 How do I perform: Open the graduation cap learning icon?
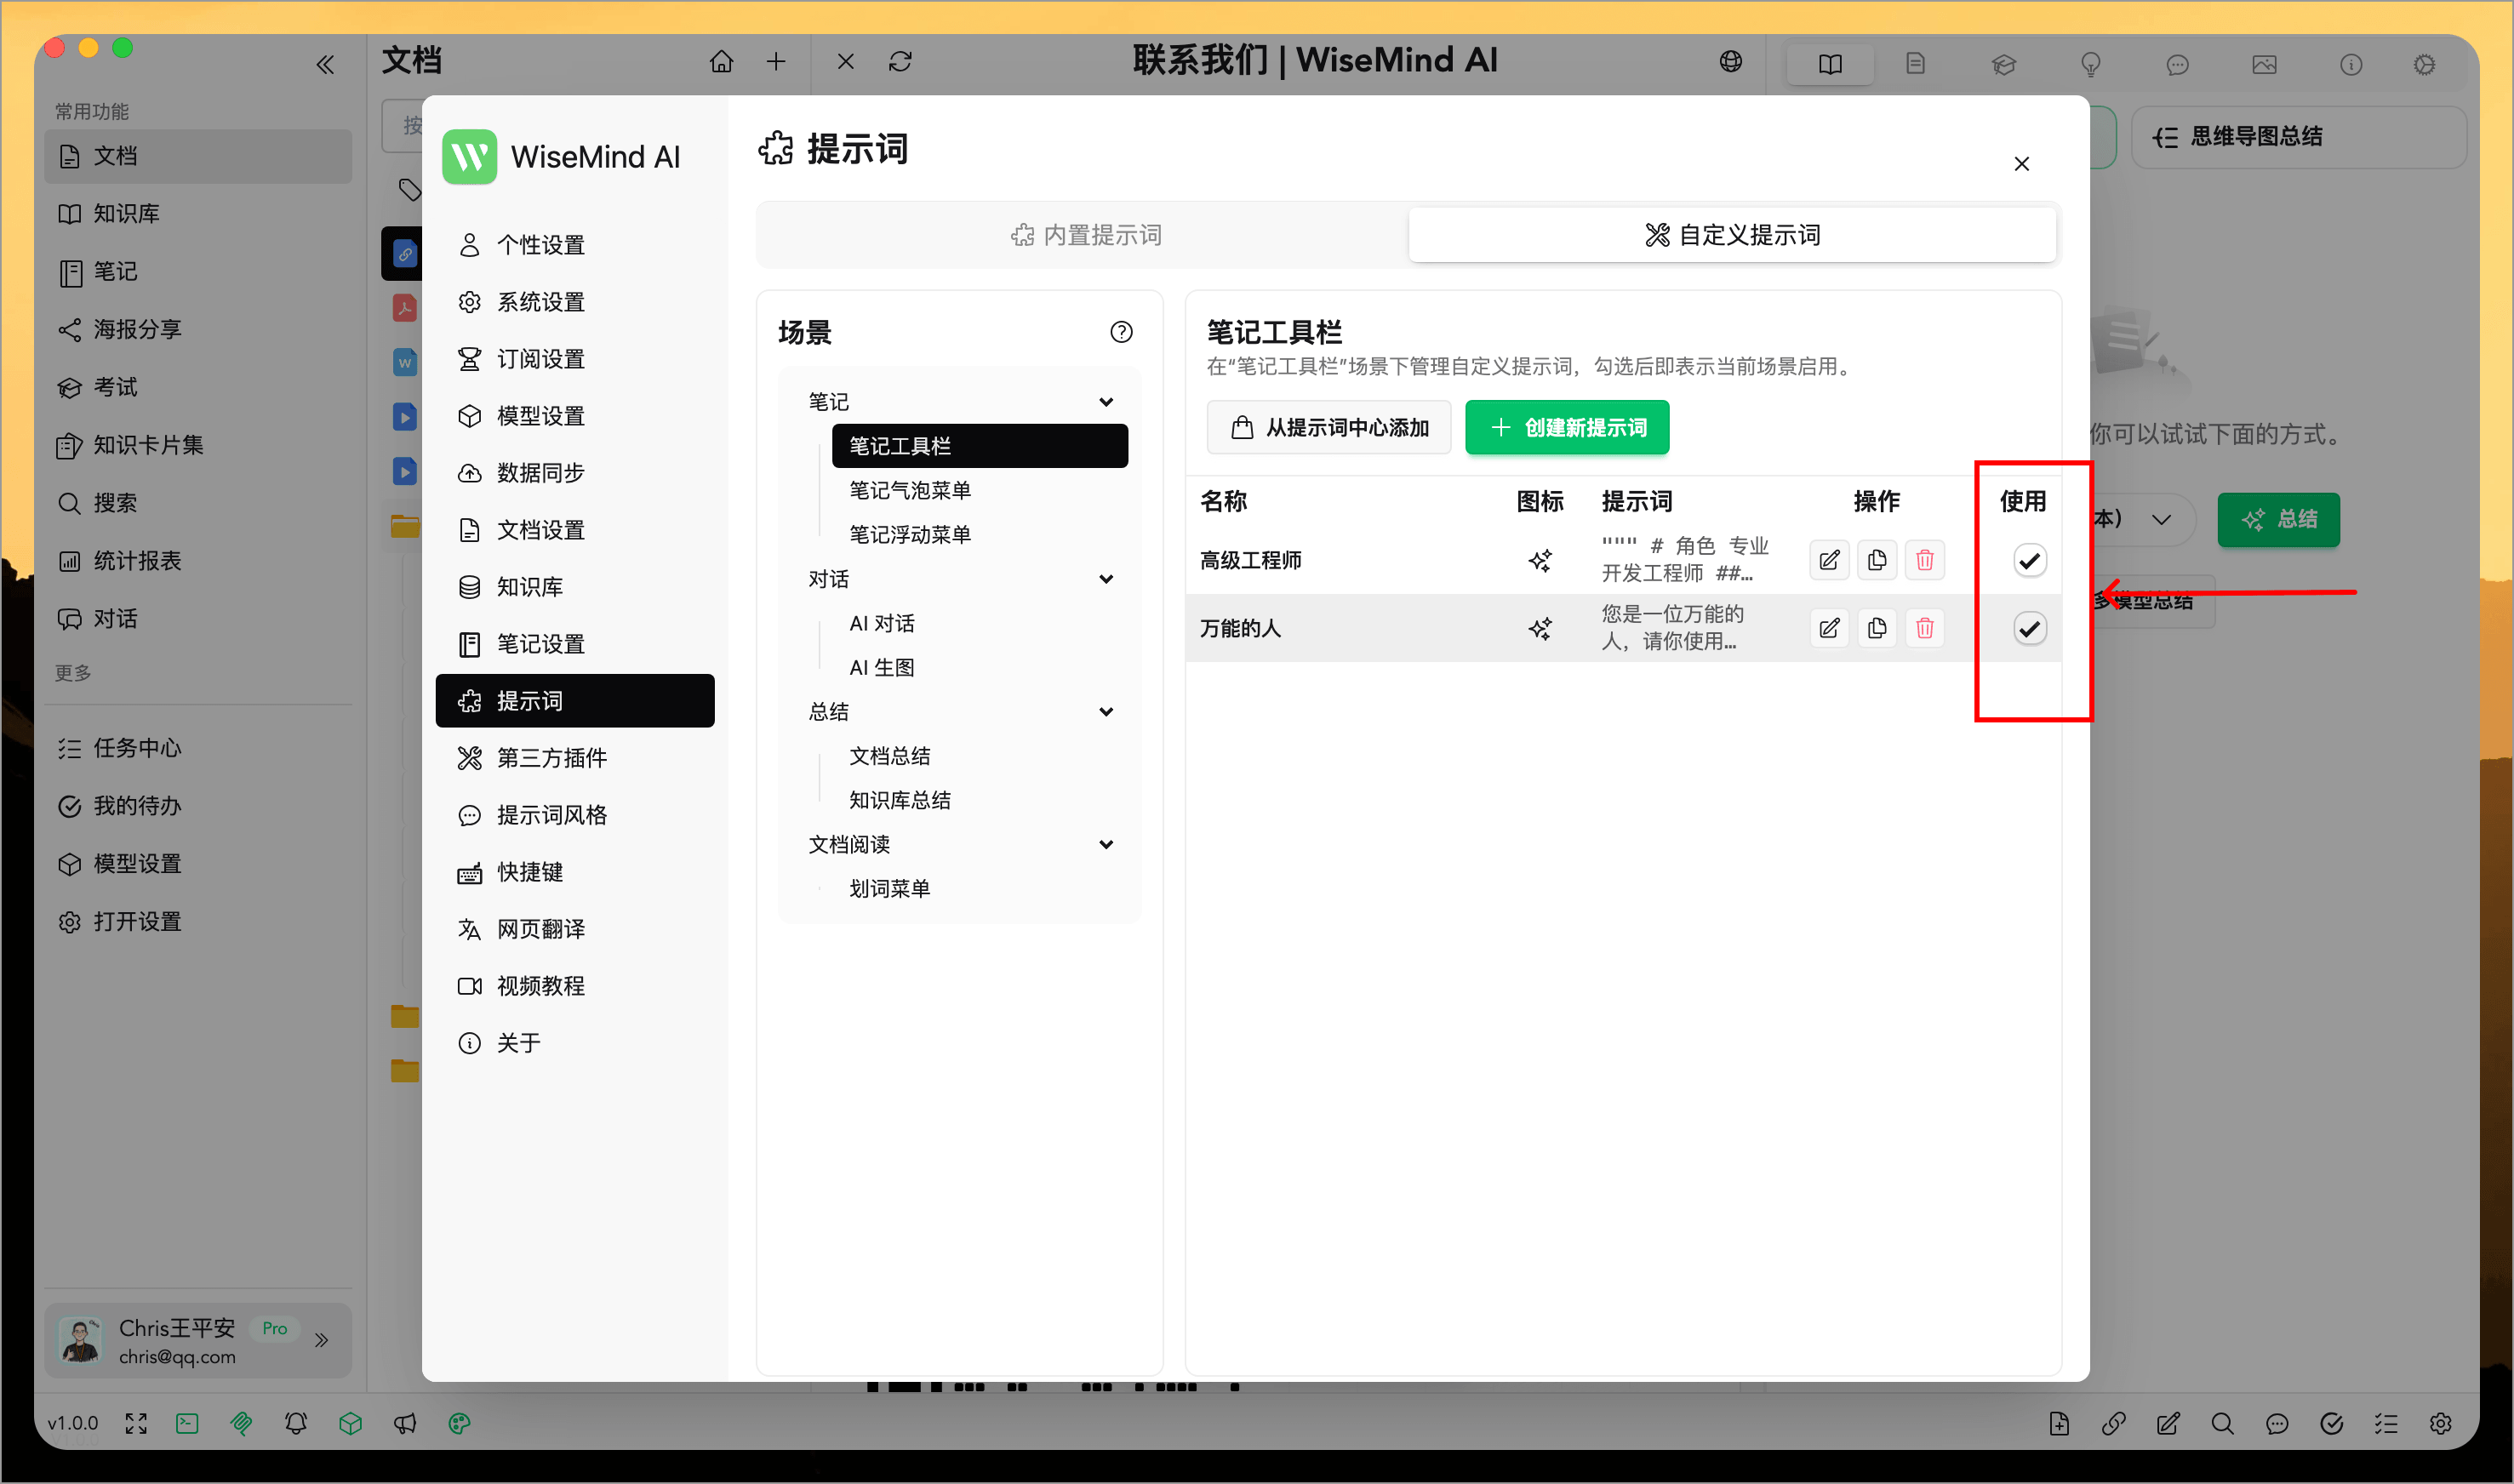2004,64
